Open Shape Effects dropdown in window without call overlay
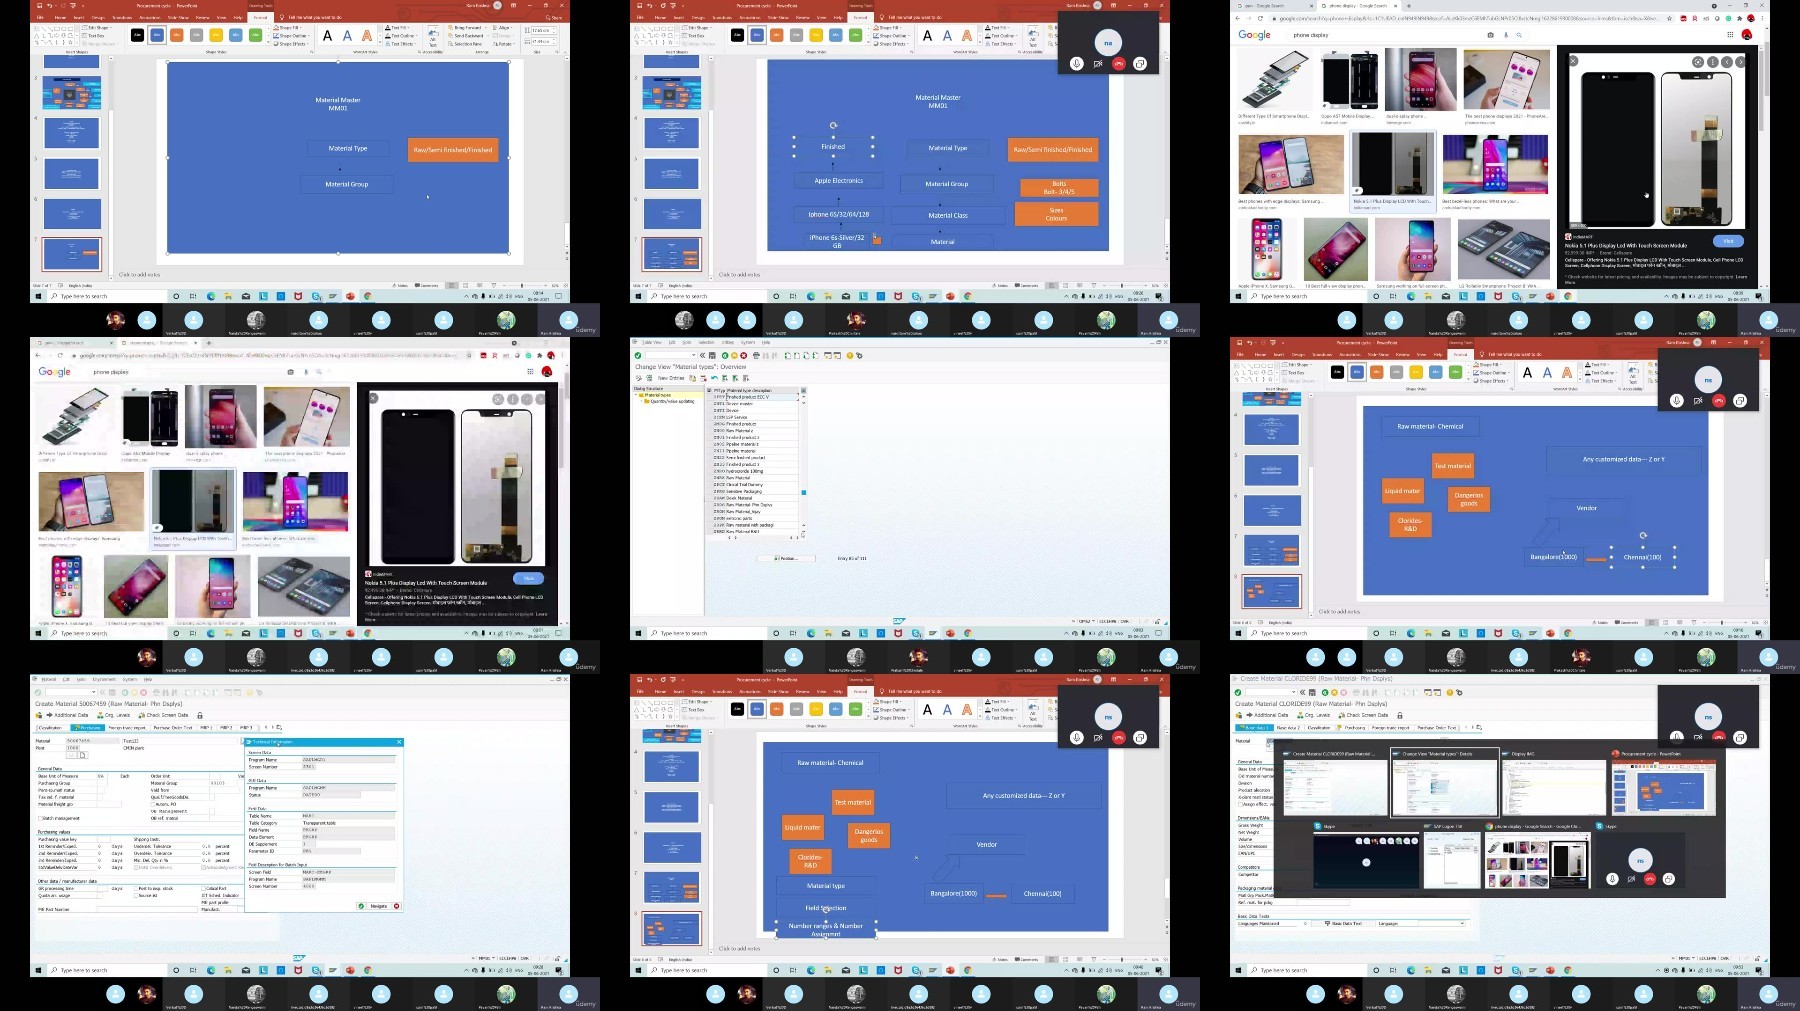Viewport: 1800px width, 1011px height. click(291, 44)
